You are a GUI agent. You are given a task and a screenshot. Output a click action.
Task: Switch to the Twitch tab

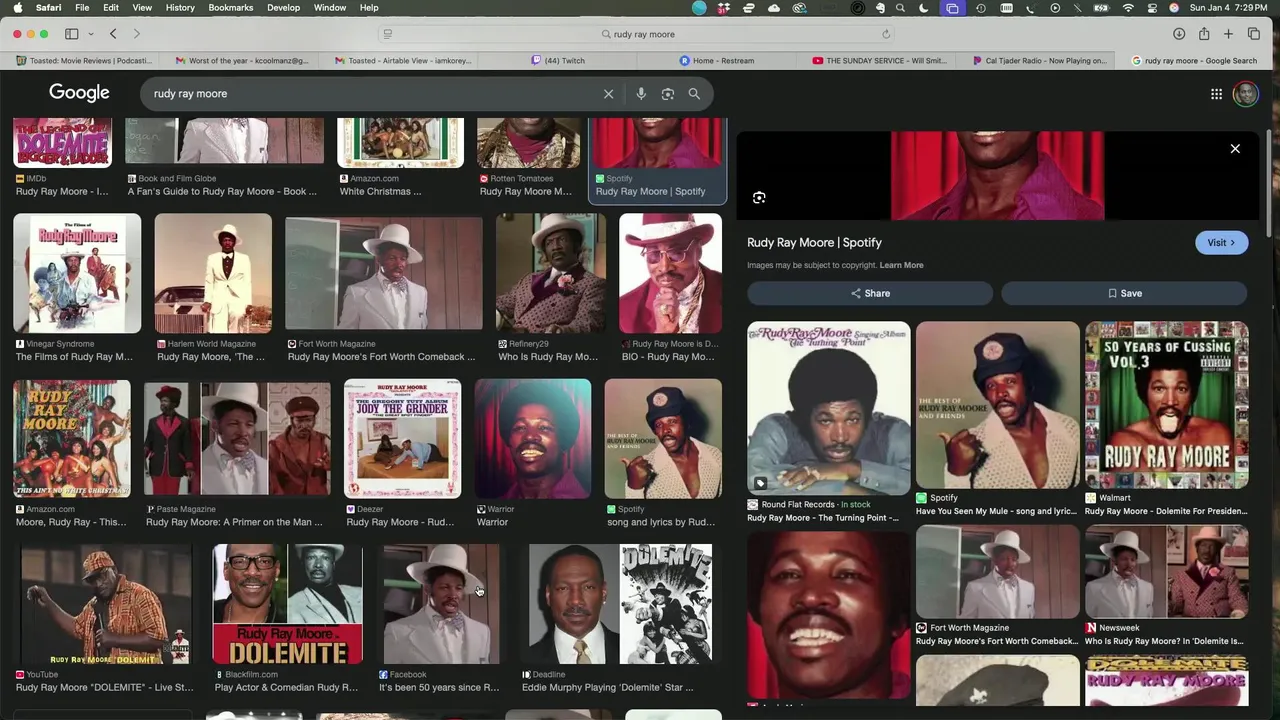click(558, 60)
